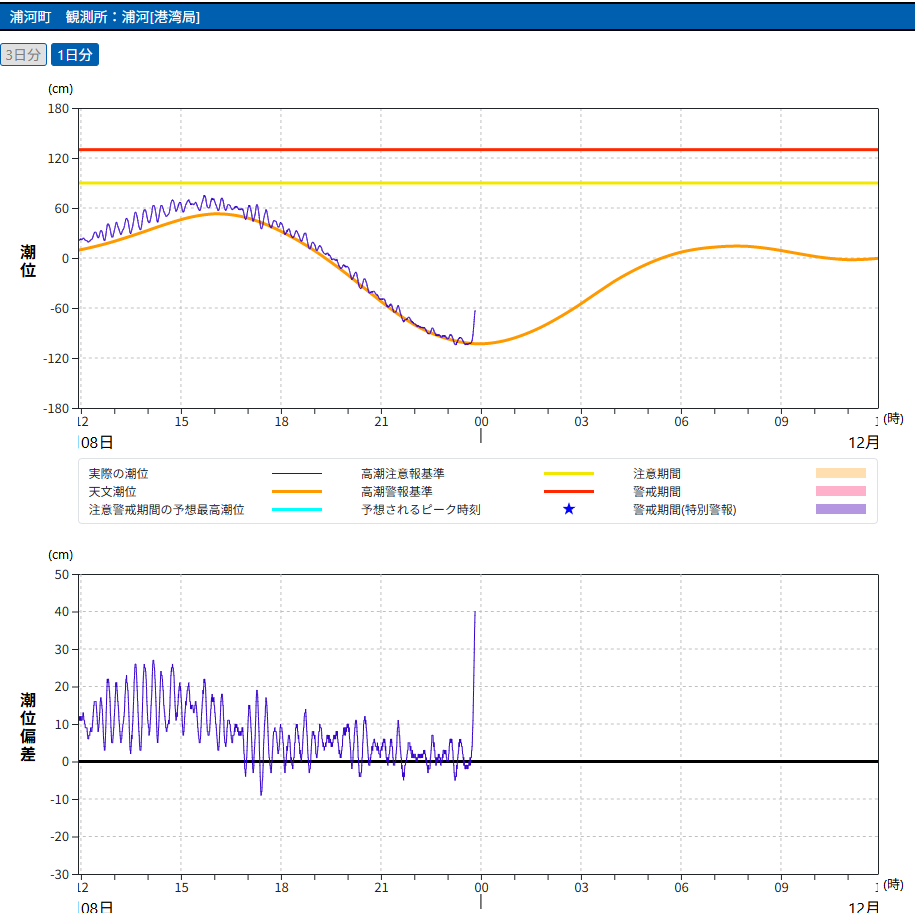Image resolution: width=915 pixels, height=913 pixels.
Task: Click the blue star peak time icon
Action: 569,509
